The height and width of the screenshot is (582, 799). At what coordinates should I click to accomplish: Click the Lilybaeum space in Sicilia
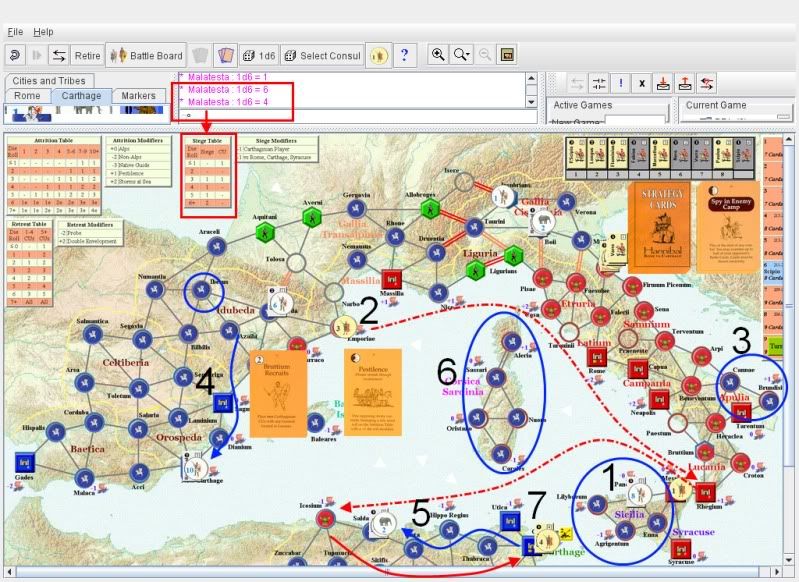point(596,505)
